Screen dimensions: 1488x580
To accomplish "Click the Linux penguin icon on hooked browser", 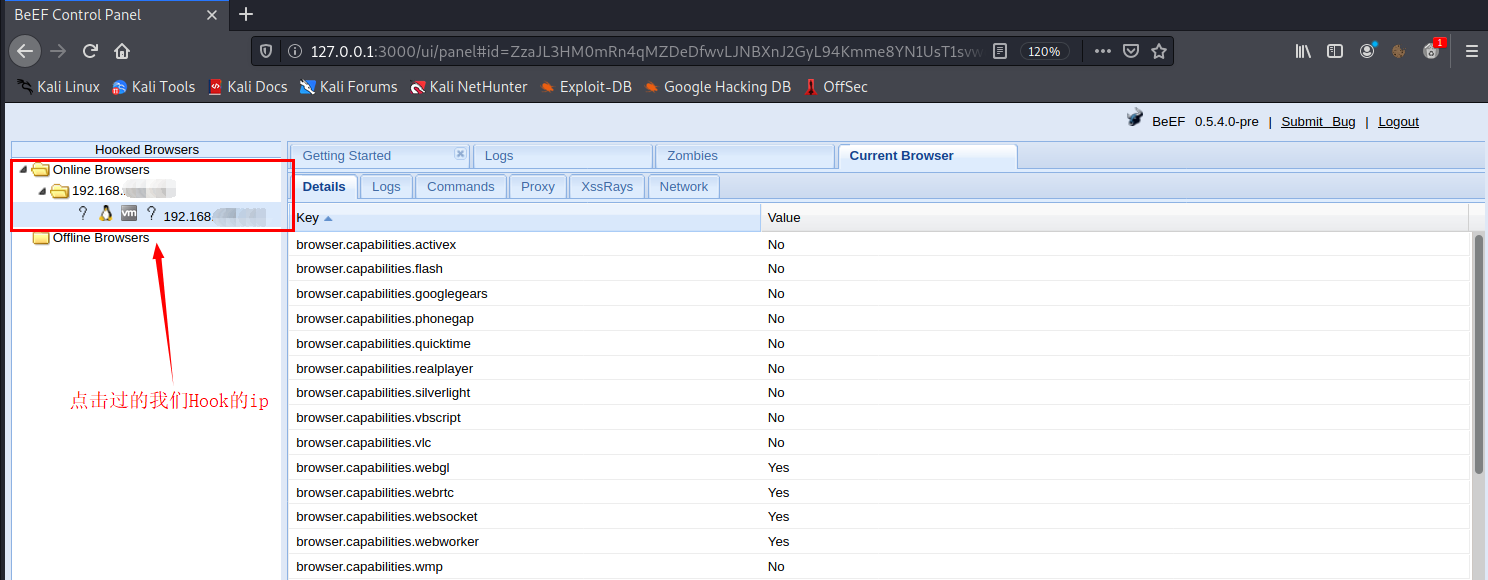I will tap(105, 213).
